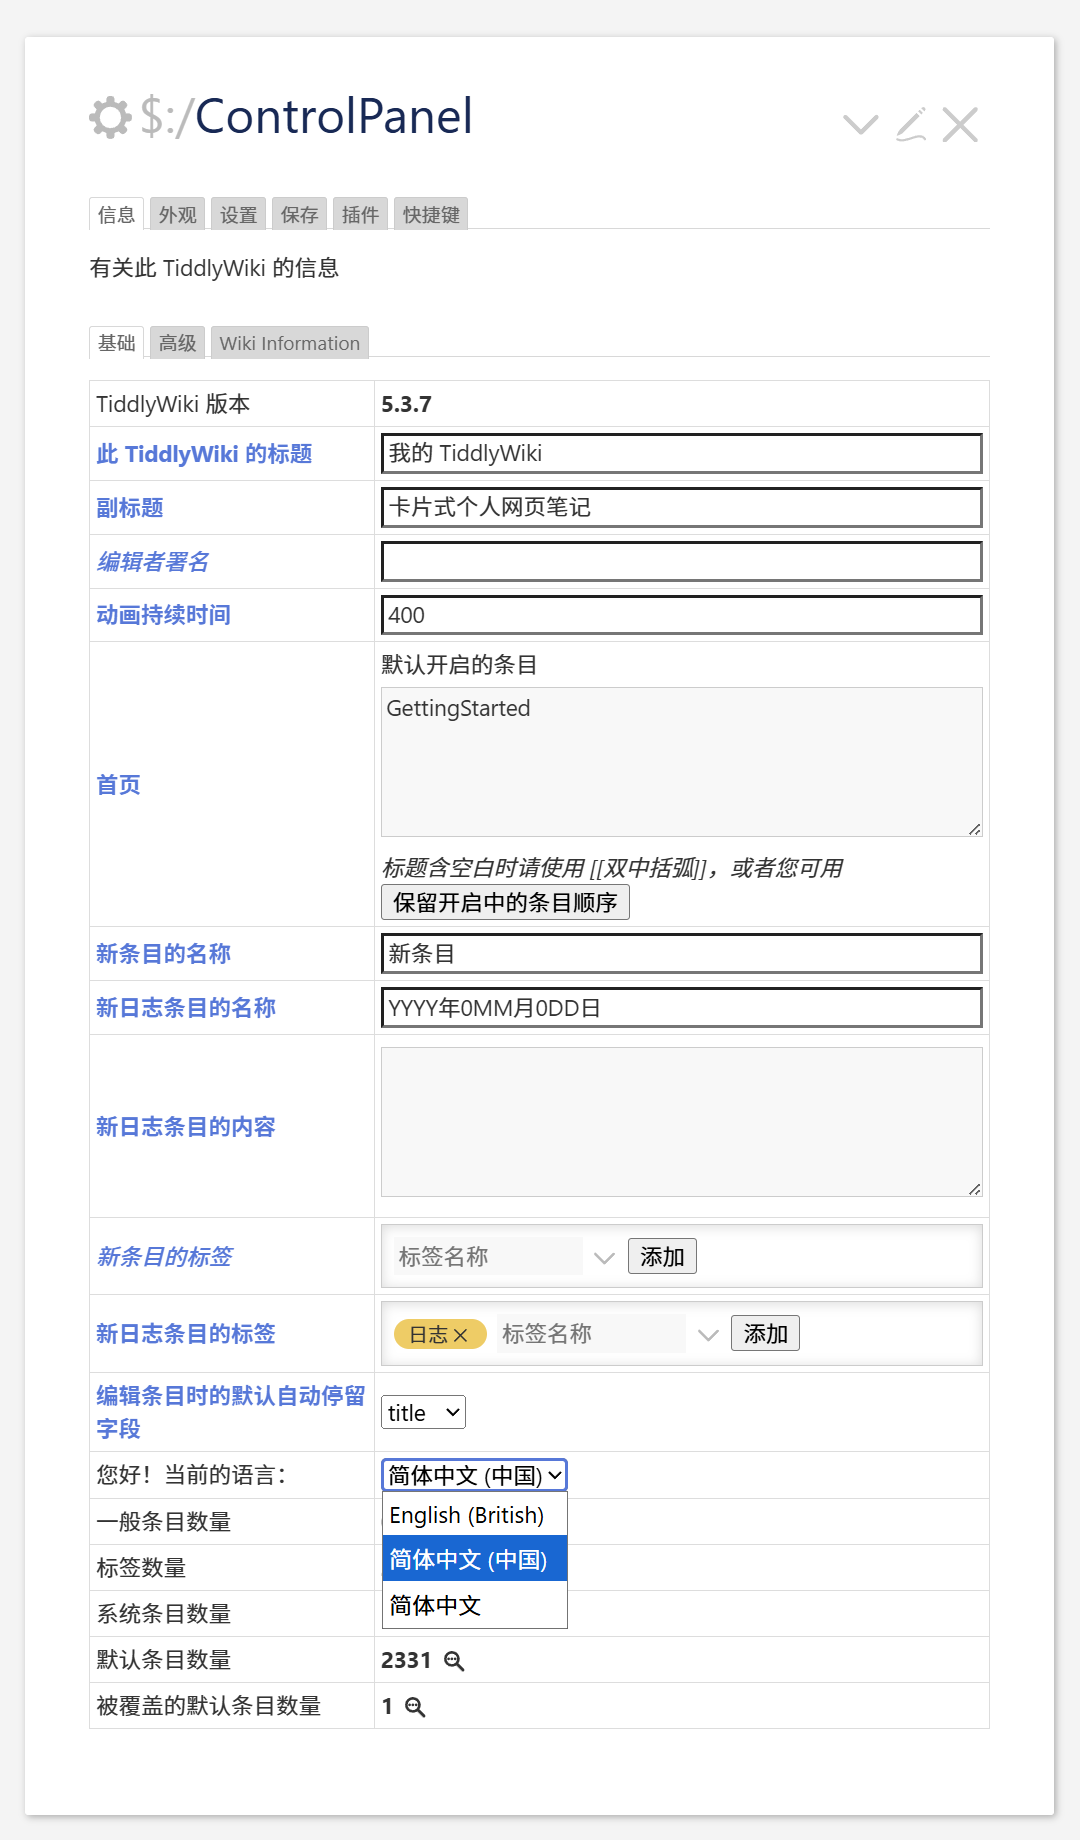Follow the 新日志条目的名称 link

[186, 1008]
